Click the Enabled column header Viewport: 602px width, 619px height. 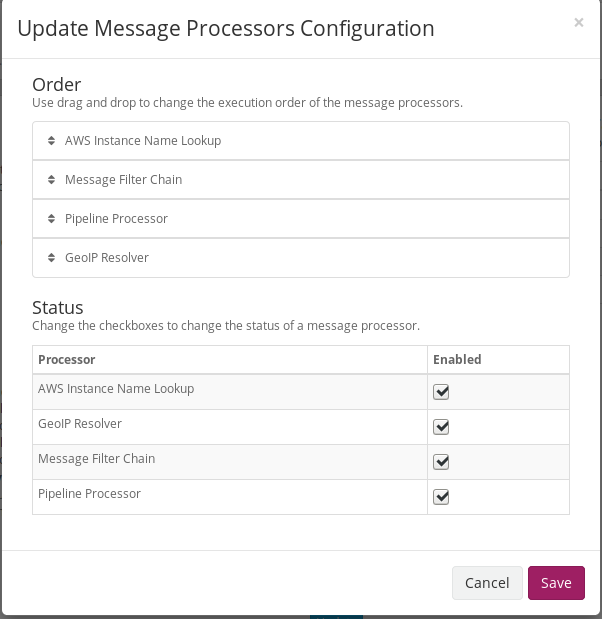[456, 359]
